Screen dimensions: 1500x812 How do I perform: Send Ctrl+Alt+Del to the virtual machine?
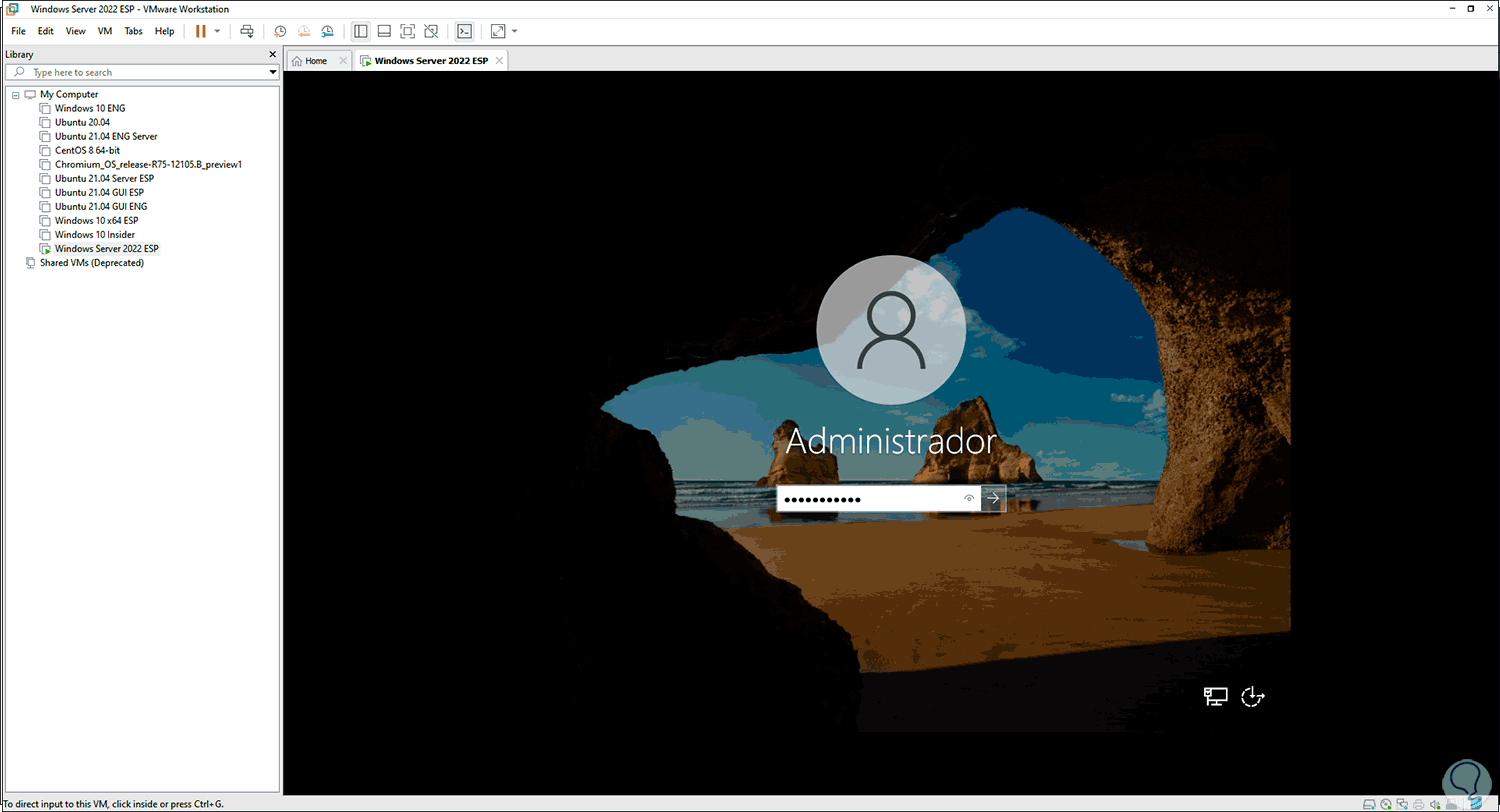click(247, 31)
